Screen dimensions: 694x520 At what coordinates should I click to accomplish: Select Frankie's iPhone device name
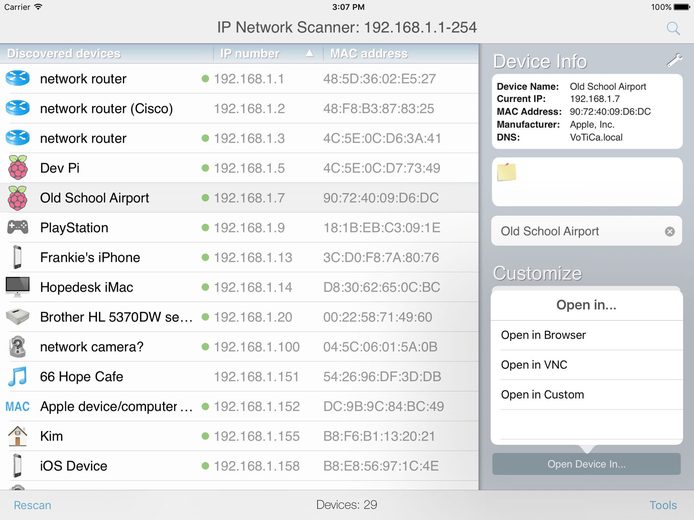90,257
